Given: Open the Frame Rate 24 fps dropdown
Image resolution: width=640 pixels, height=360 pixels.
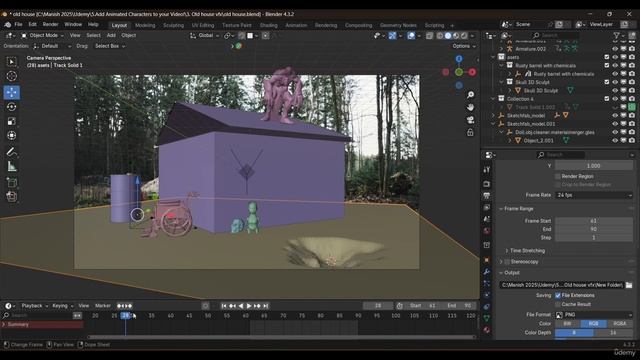Looking at the screenshot, I should tap(593, 195).
